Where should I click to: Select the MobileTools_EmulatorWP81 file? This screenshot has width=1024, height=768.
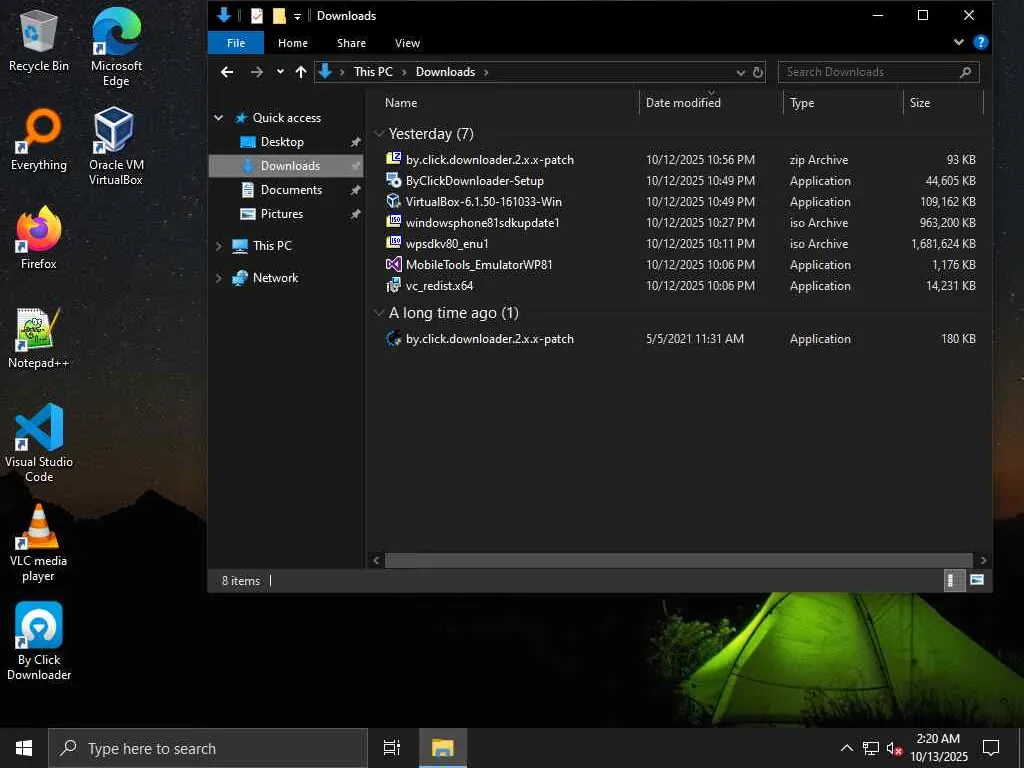679,264
